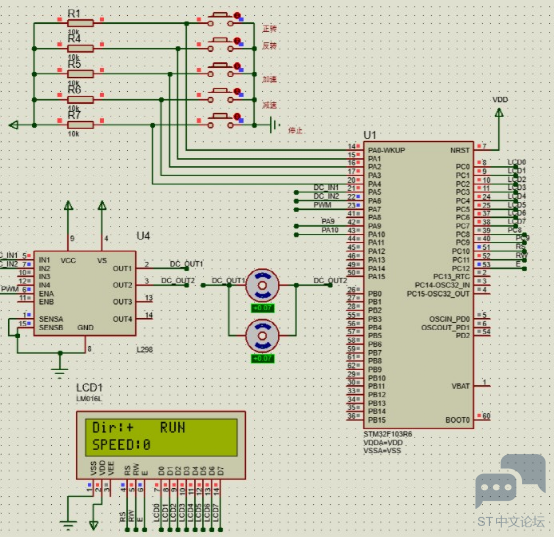Click the PB15 pin name on U1
Image resolution: width=554 pixels, height=537 pixels.
[377, 420]
